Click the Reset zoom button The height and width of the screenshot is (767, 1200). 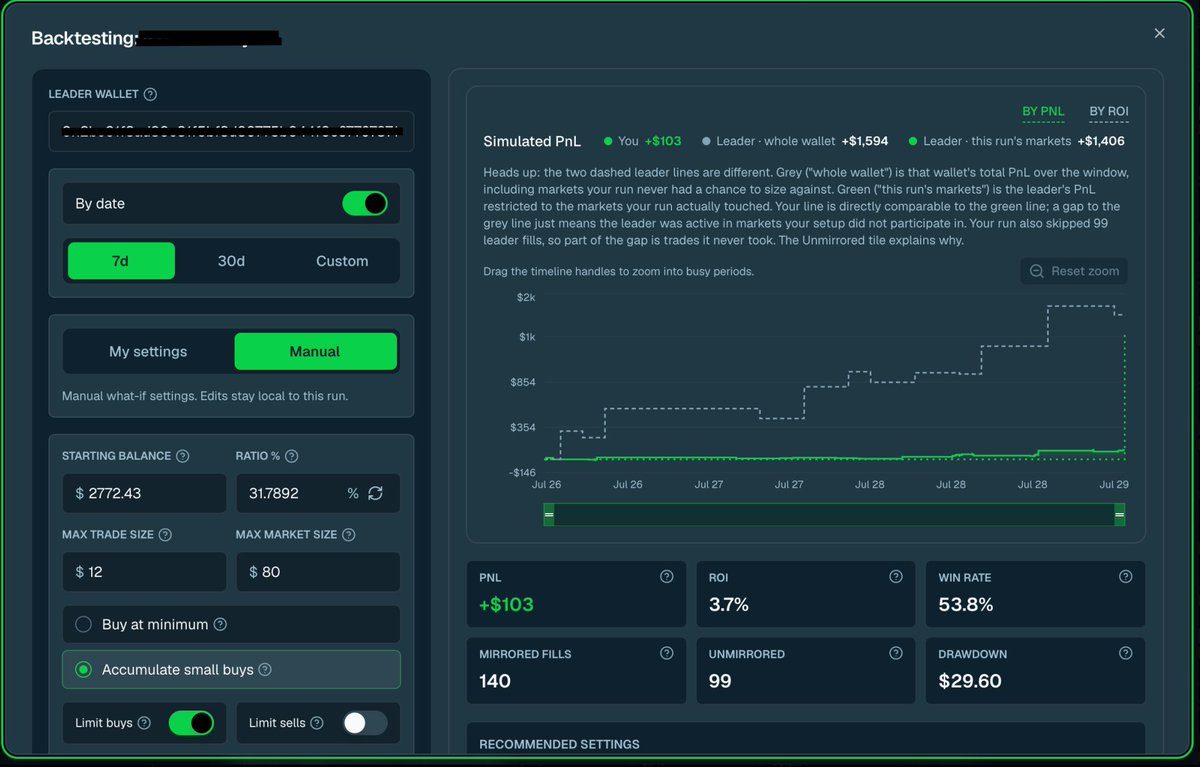[x=1074, y=271]
